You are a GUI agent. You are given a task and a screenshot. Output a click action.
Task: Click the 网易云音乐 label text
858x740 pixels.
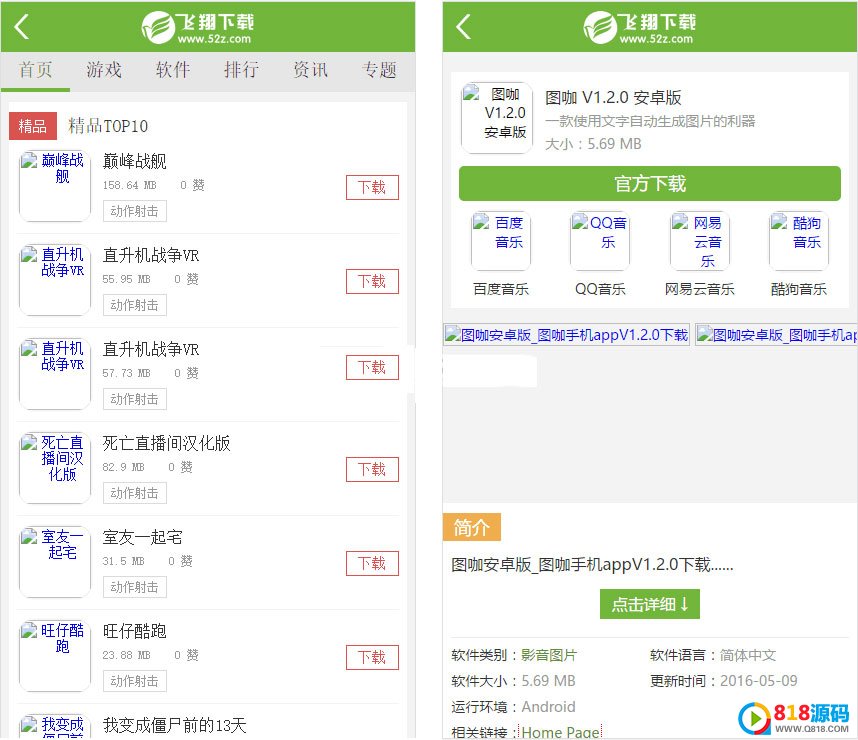tap(700, 289)
